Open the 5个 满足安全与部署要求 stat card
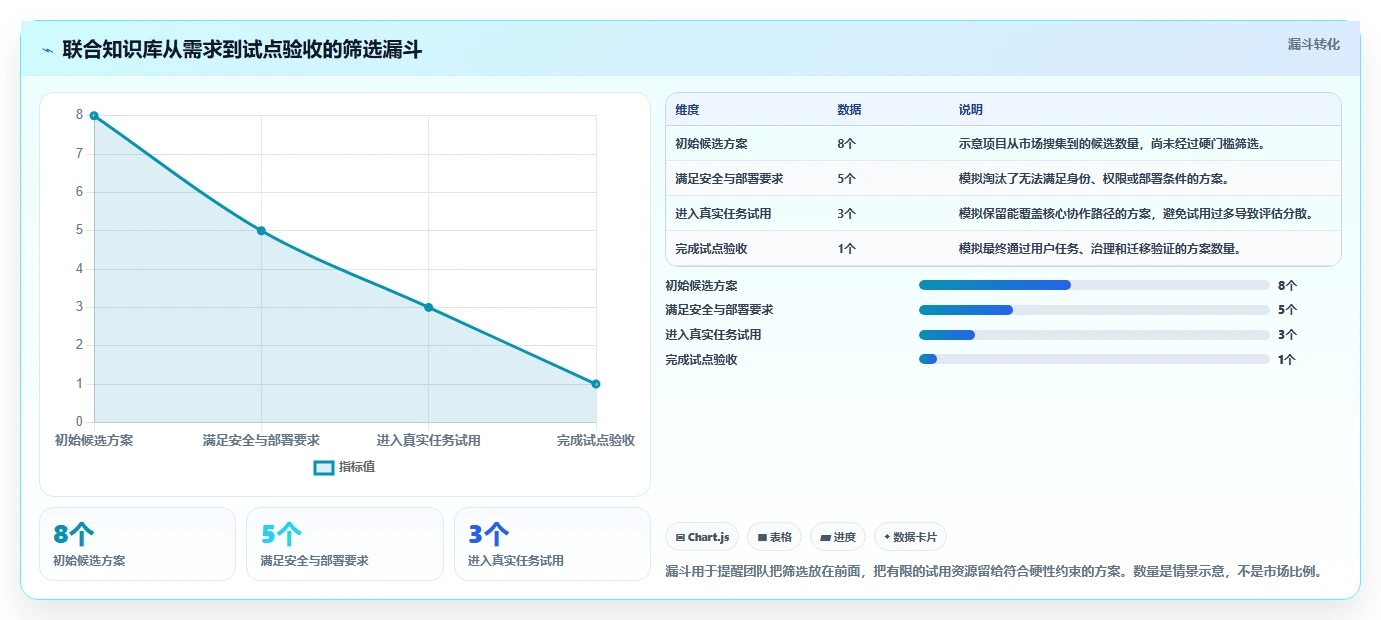The height and width of the screenshot is (620, 1381). [x=345, y=544]
